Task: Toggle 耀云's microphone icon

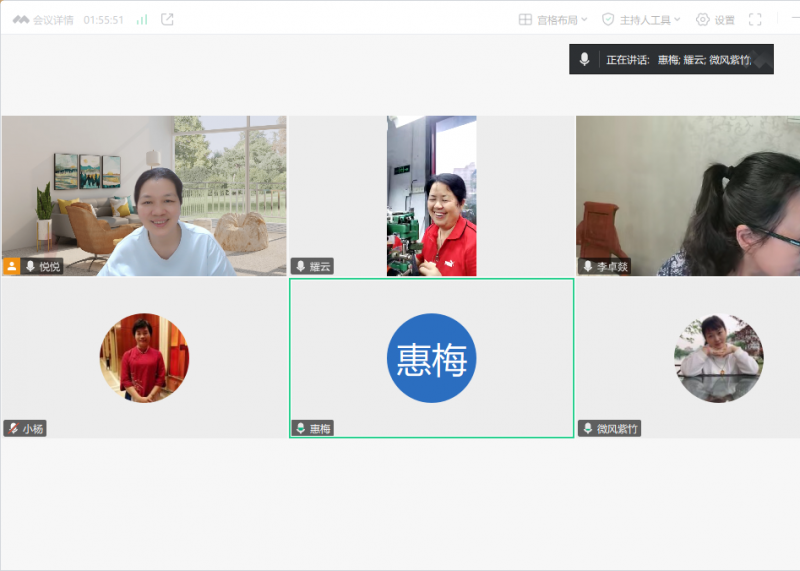Action: click(300, 266)
